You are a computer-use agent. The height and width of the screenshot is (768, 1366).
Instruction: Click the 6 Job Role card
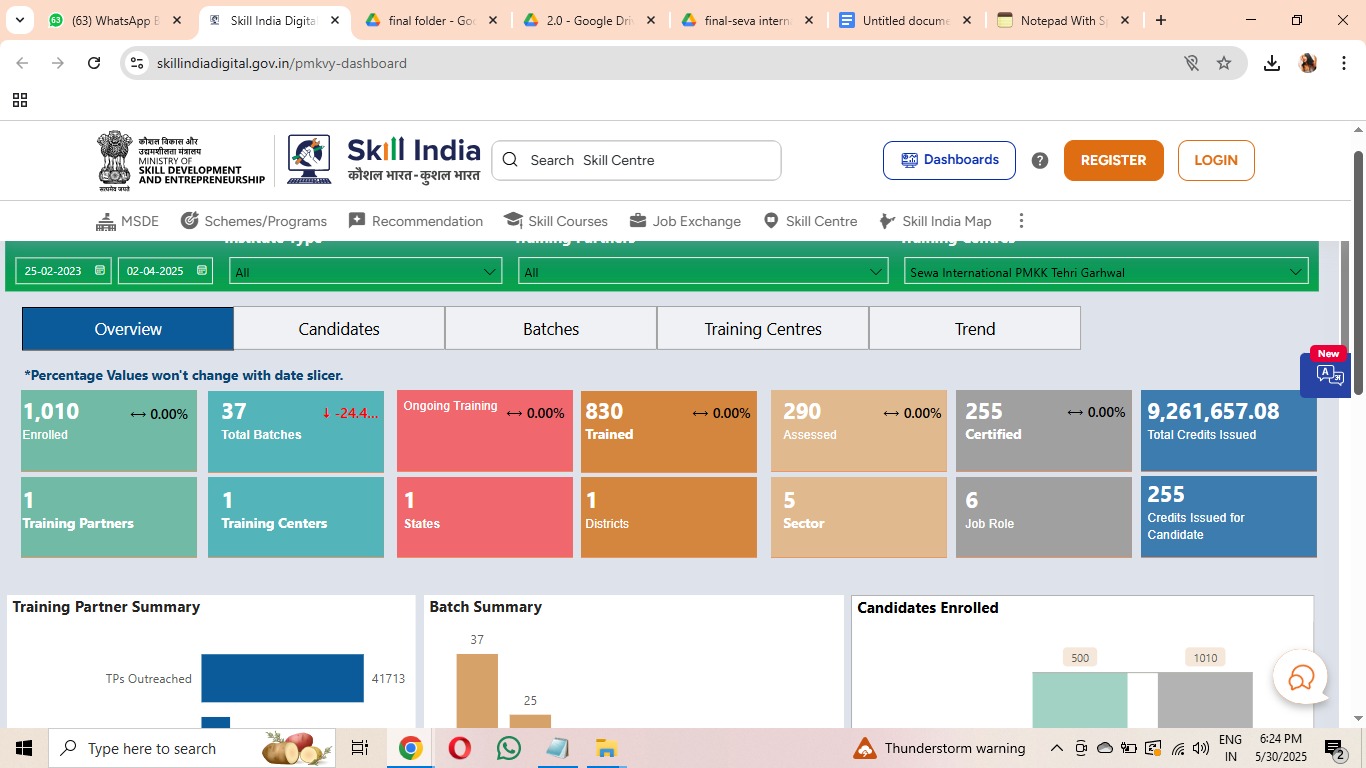pos(1044,517)
